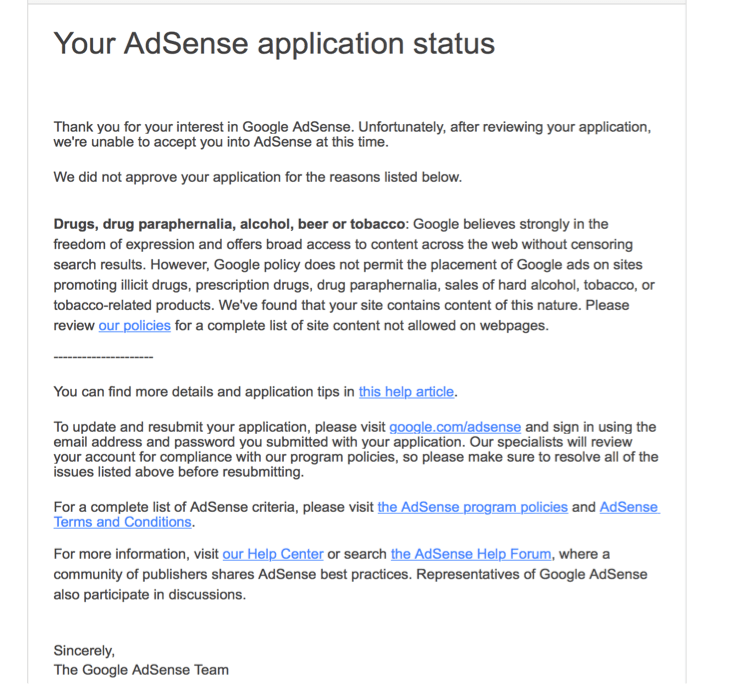The image size is (747, 684).
Task: Open 'the AdSense program policies' link
Action: pyautogui.click(x=473, y=507)
